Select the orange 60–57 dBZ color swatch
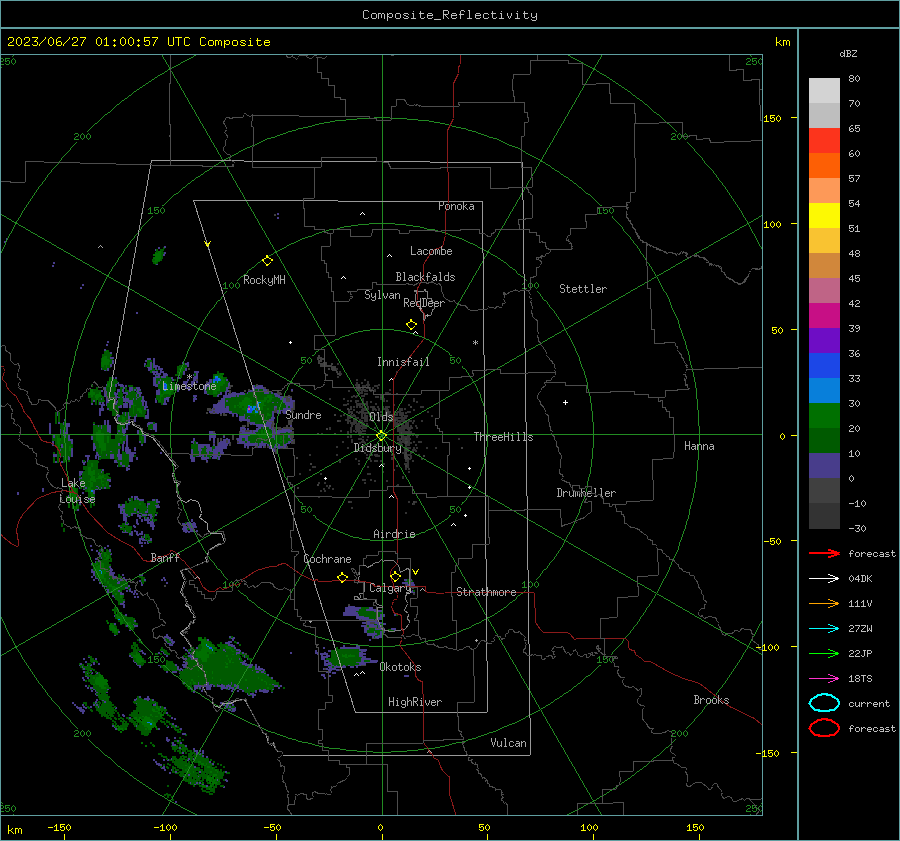This screenshot has width=900, height=841. click(824, 166)
